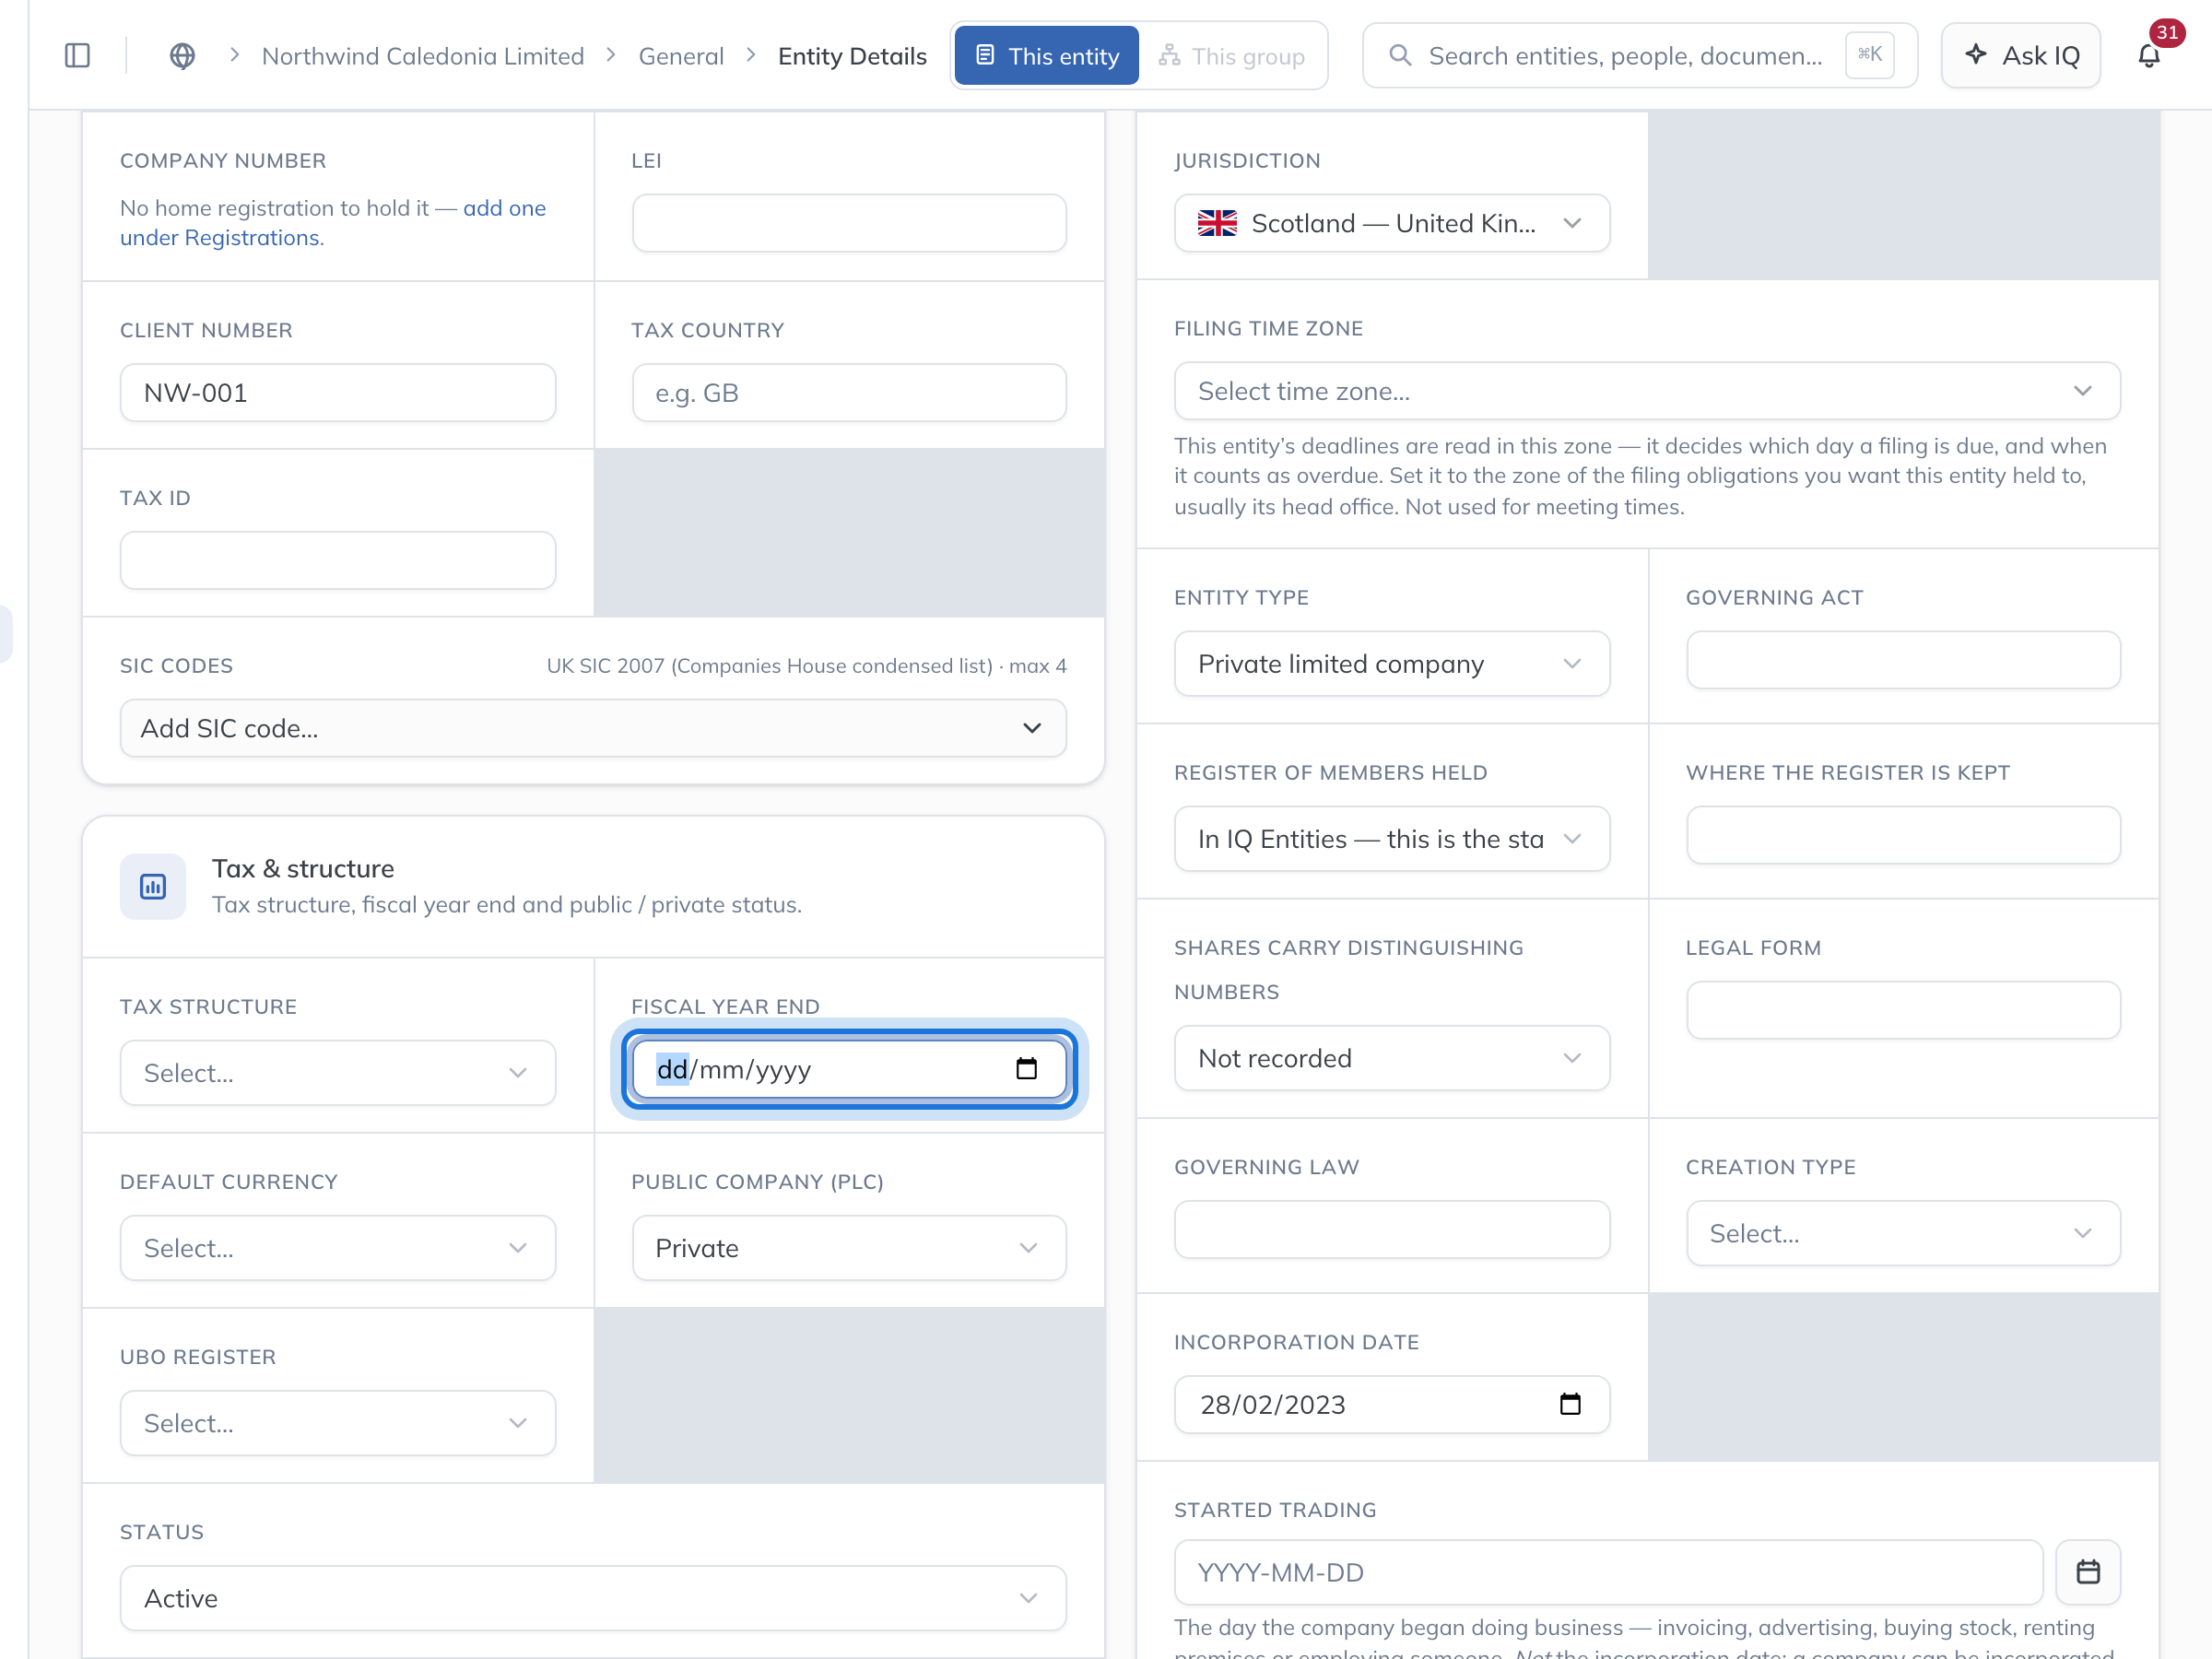Screen dimensions: 2212x1659
Task: Follow 'add one under Registrations' link
Action: pyautogui.click(x=333, y=223)
